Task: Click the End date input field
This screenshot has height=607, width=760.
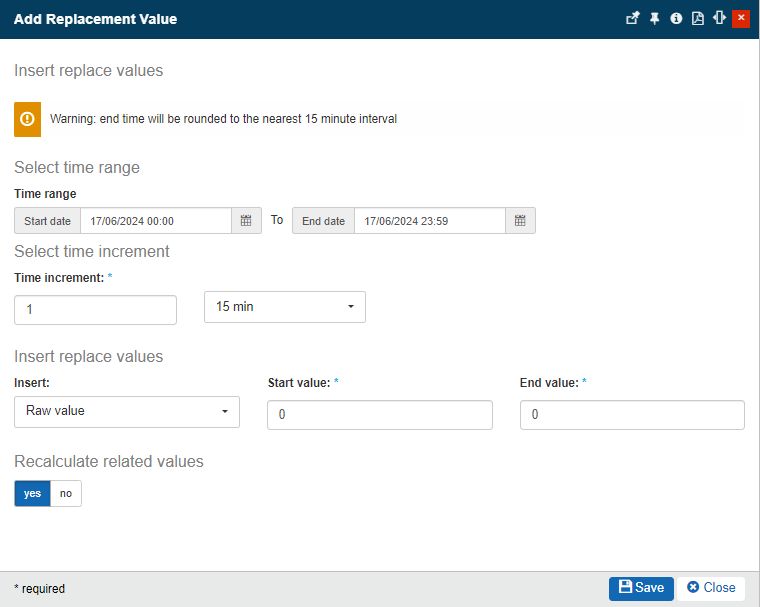Action: (429, 221)
